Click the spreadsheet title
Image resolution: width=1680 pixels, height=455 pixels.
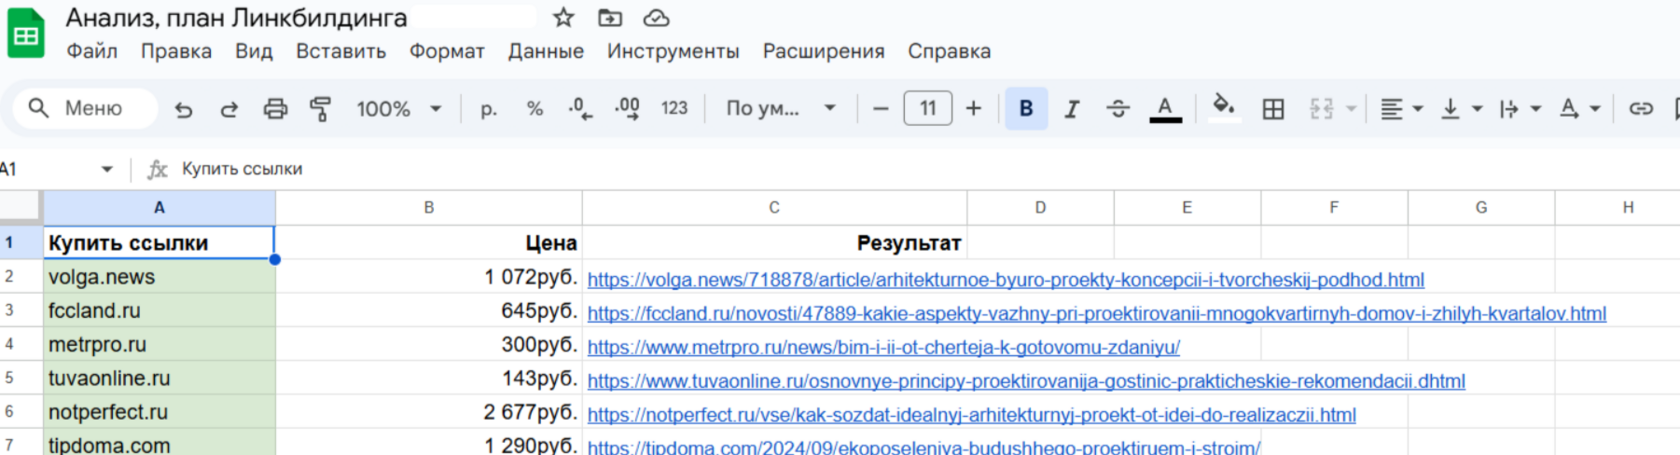tap(237, 18)
